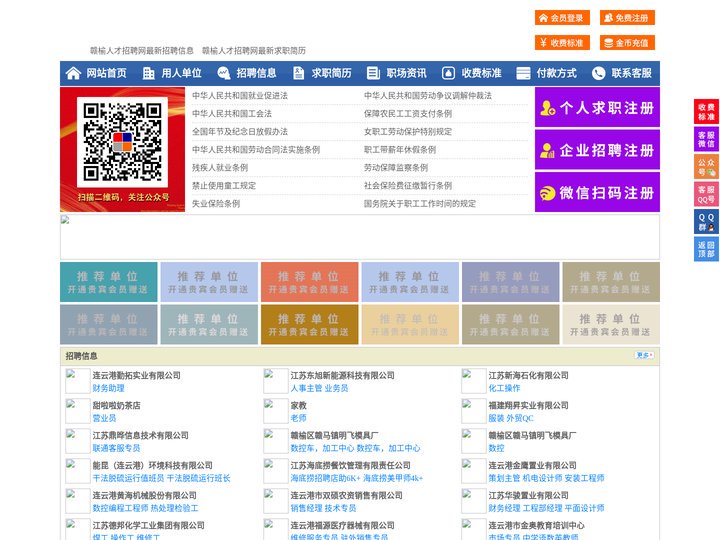The image size is (720, 540).
Task: Click the person icon on 个人求职注册
Action: [x=547, y=108]
